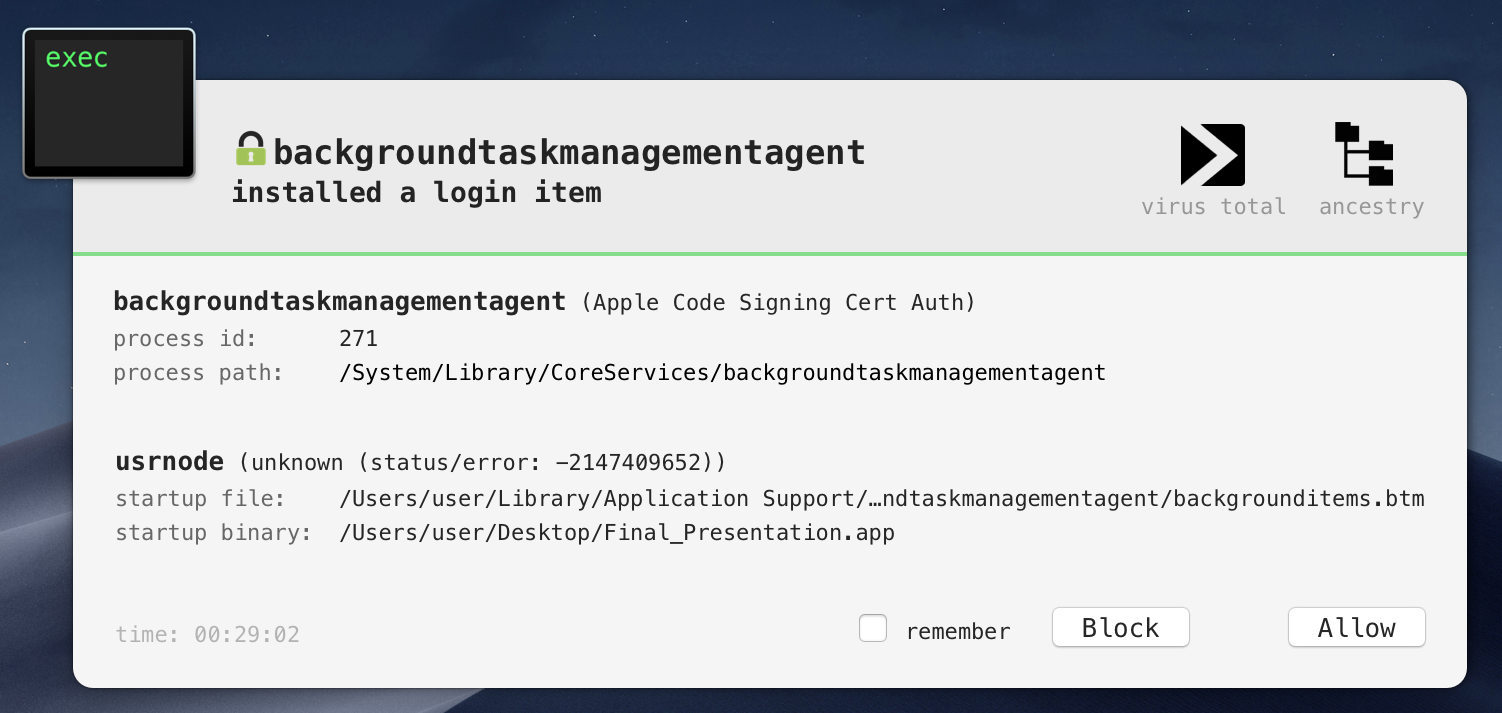Click the startup binary Final_Presentation.app path
The height and width of the screenshot is (713, 1502).
617,533
